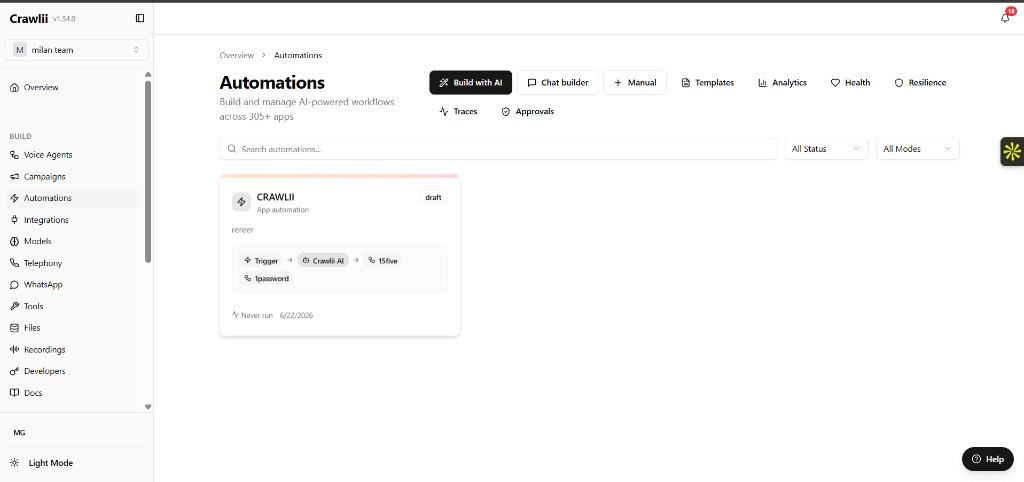
Task: Click the Models icon
Action: [x=14, y=241]
